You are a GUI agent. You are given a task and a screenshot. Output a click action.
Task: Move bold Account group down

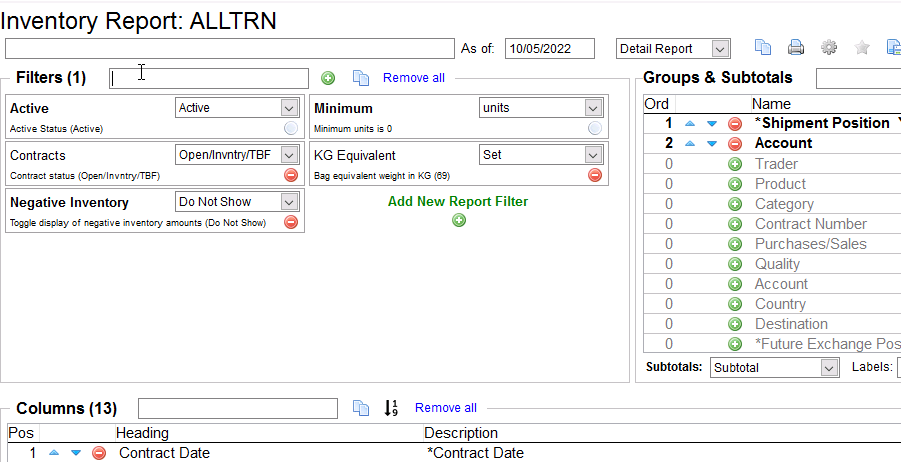point(712,144)
